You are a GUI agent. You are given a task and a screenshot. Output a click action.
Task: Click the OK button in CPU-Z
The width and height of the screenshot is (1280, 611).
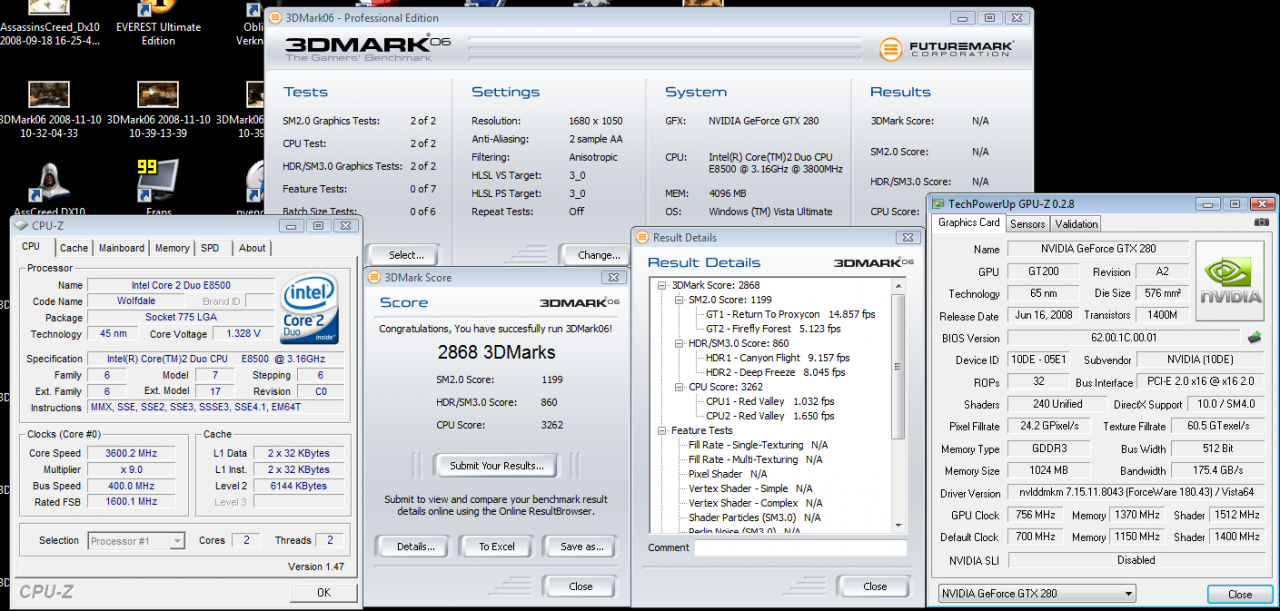tap(324, 592)
